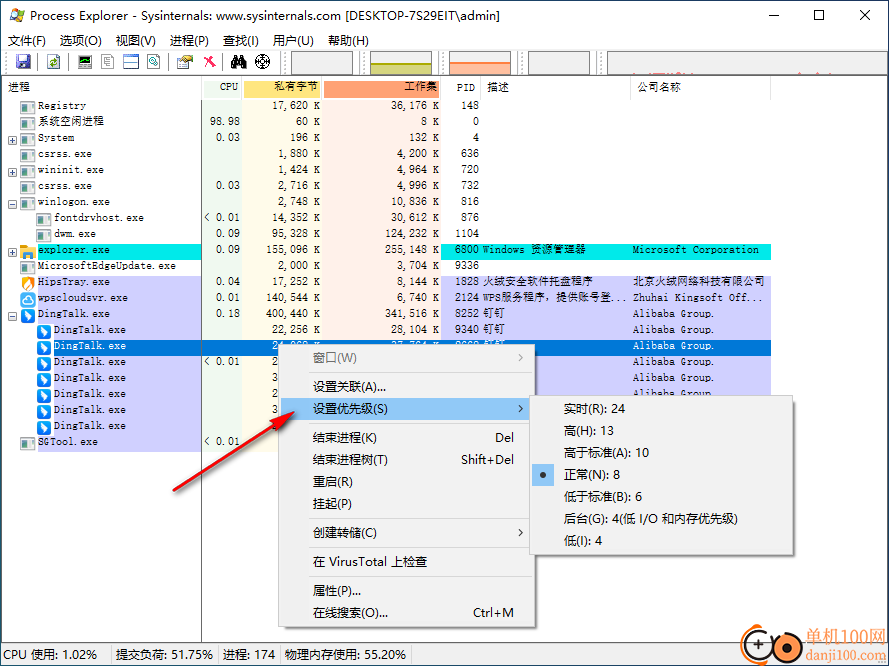Select the MicrosoftEdgeUpdate.exe process row
The height and width of the screenshot is (666, 889).
click(x=386, y=266)
